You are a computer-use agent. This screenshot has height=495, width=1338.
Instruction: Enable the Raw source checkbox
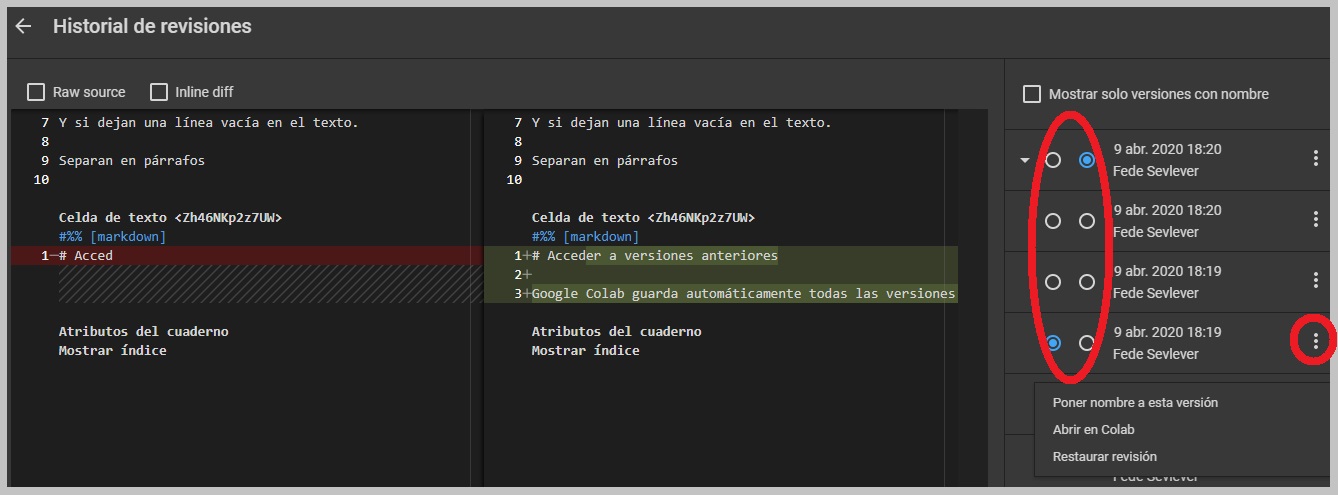tap(36, 92)
